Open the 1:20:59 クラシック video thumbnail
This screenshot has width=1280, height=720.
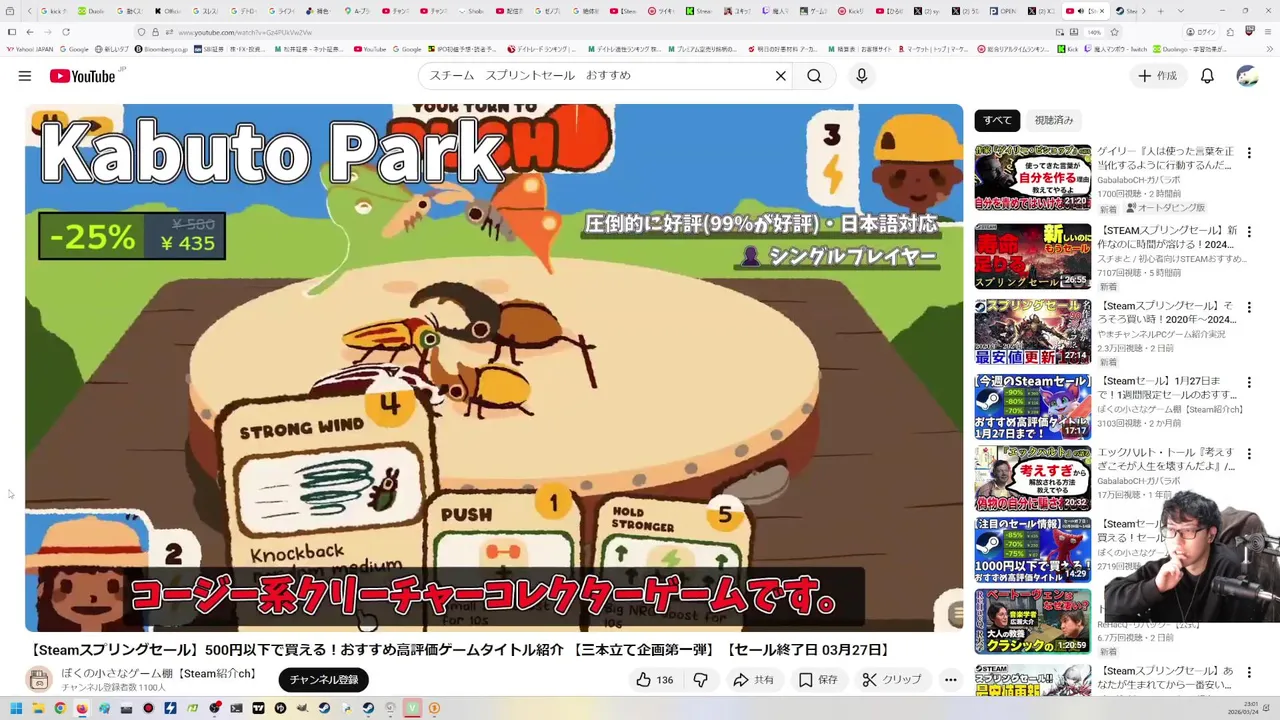1033,622
